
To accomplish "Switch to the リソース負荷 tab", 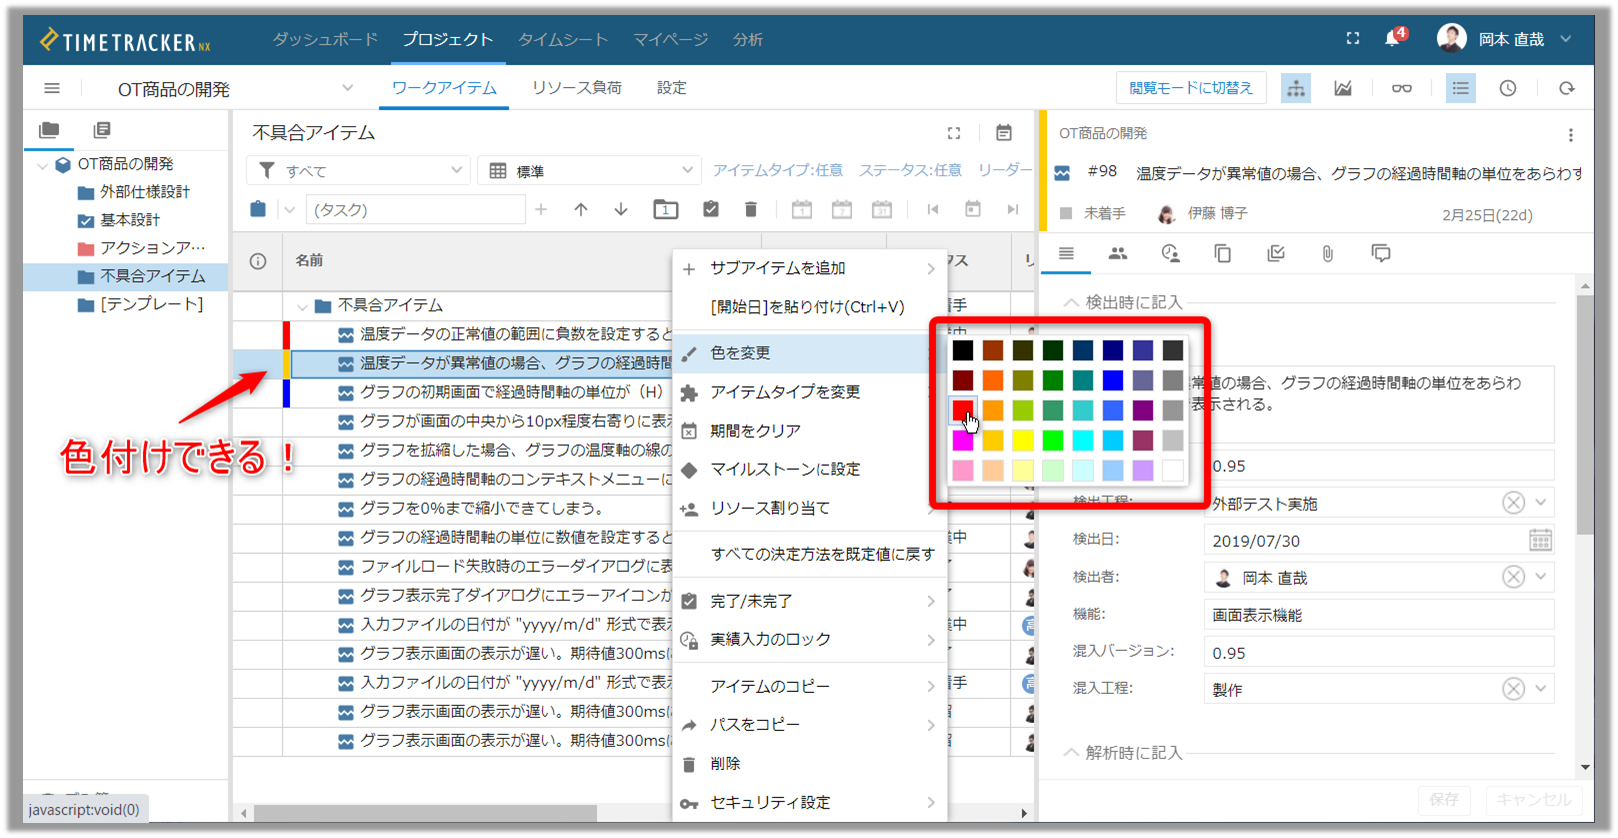I will tap(576, 88).
